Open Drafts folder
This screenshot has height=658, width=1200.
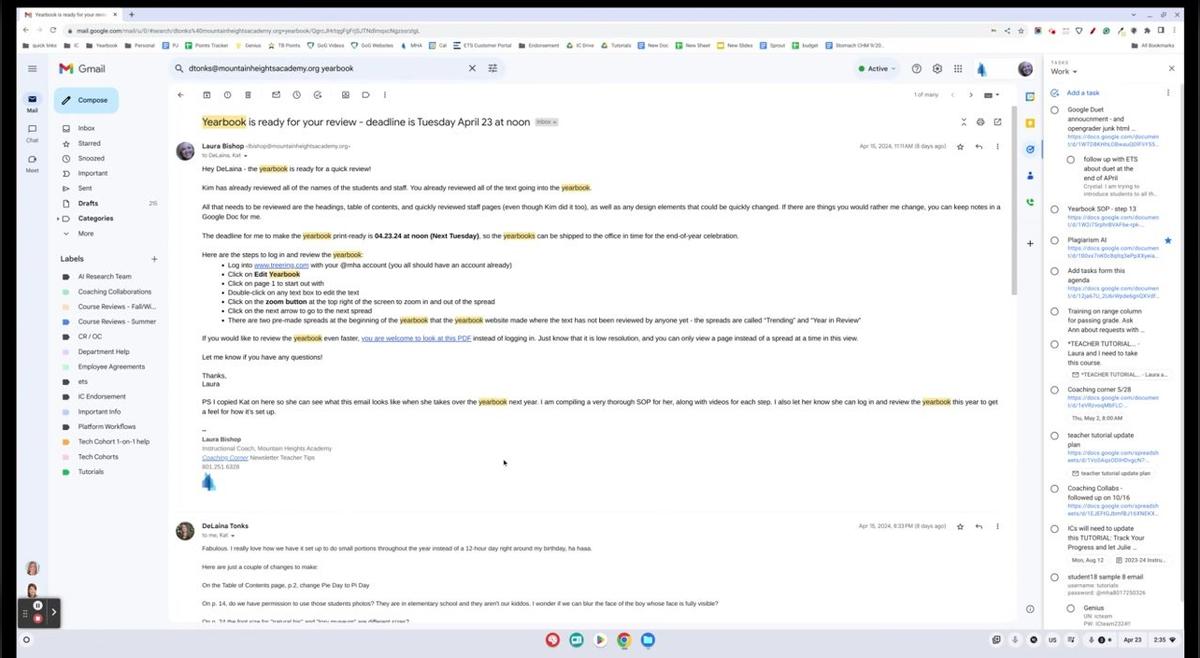pos(88,203)
